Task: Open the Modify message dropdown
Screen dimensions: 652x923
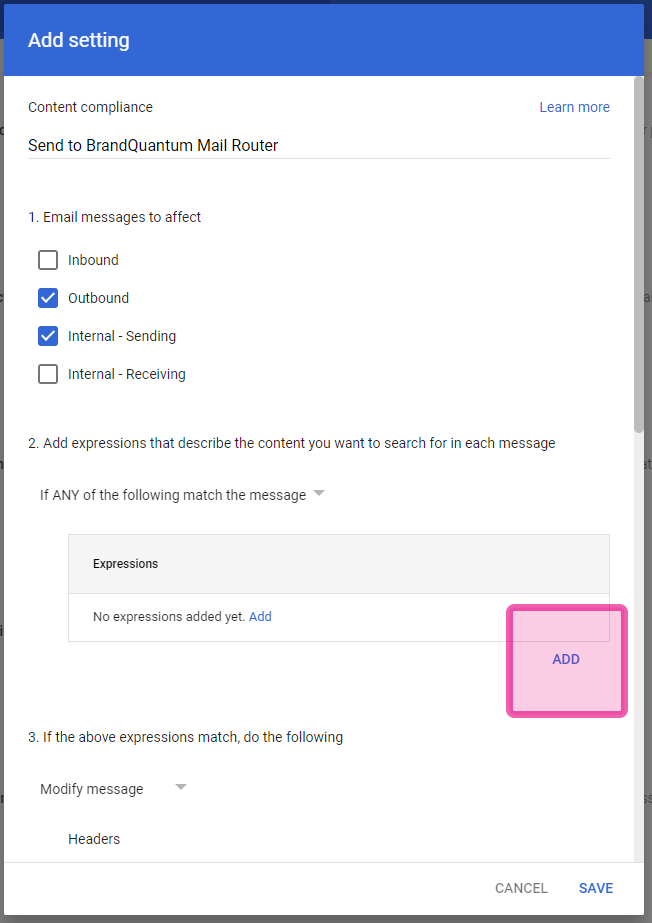Action: (x=113, y=788)
